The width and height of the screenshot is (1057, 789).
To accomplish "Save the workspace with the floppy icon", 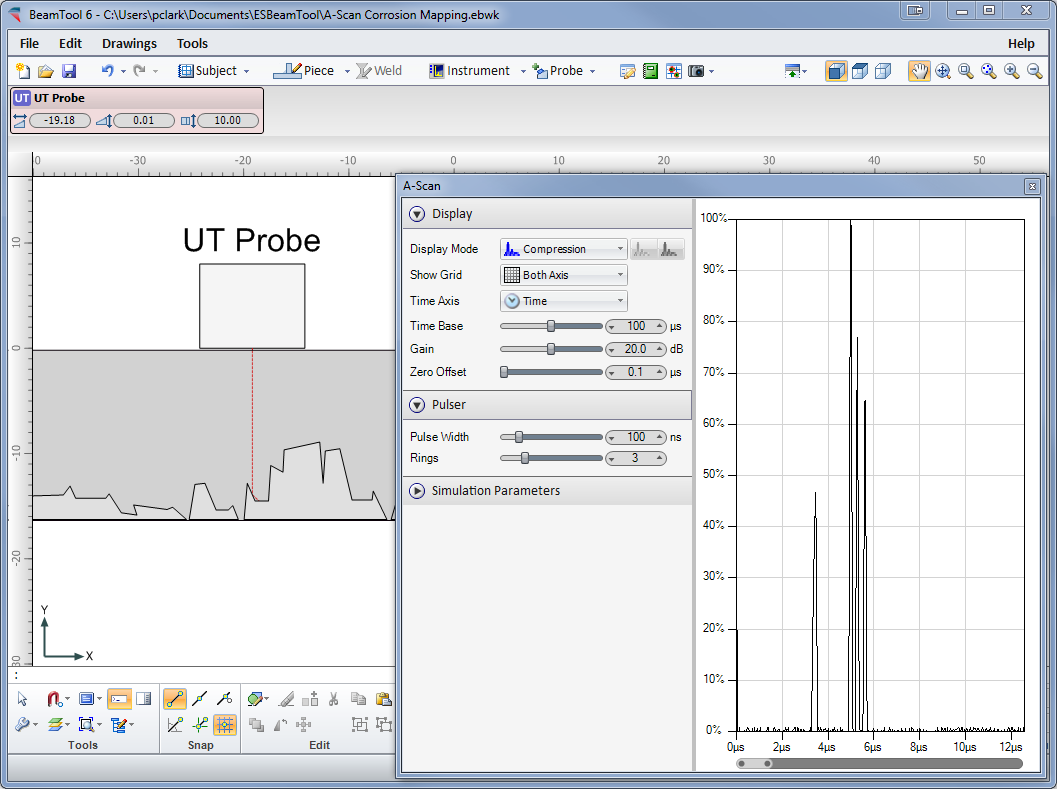I will coord(69,71).
